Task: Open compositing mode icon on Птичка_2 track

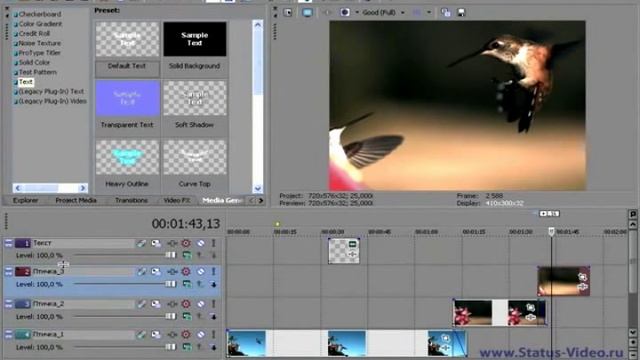Action: 187,316
